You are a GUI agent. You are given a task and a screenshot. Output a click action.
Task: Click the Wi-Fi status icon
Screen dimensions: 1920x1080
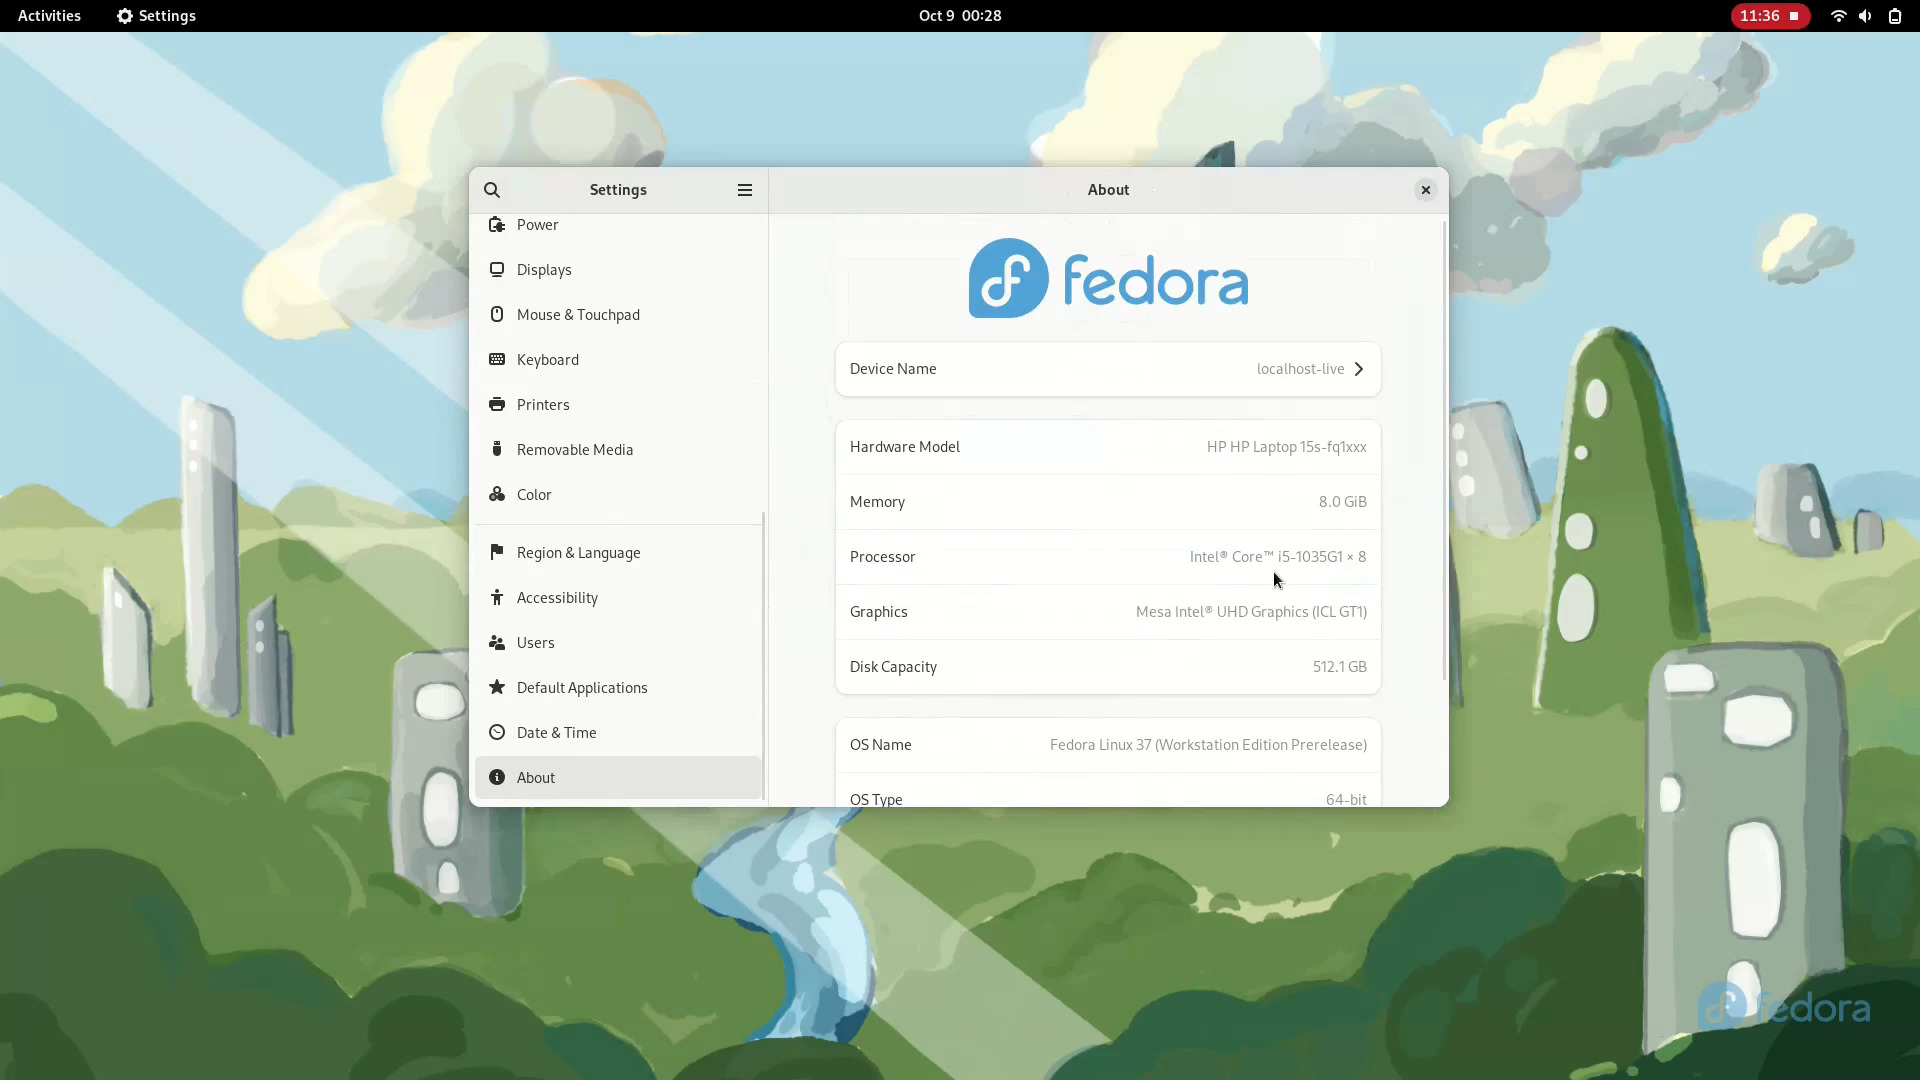[x=1838, y=15]
